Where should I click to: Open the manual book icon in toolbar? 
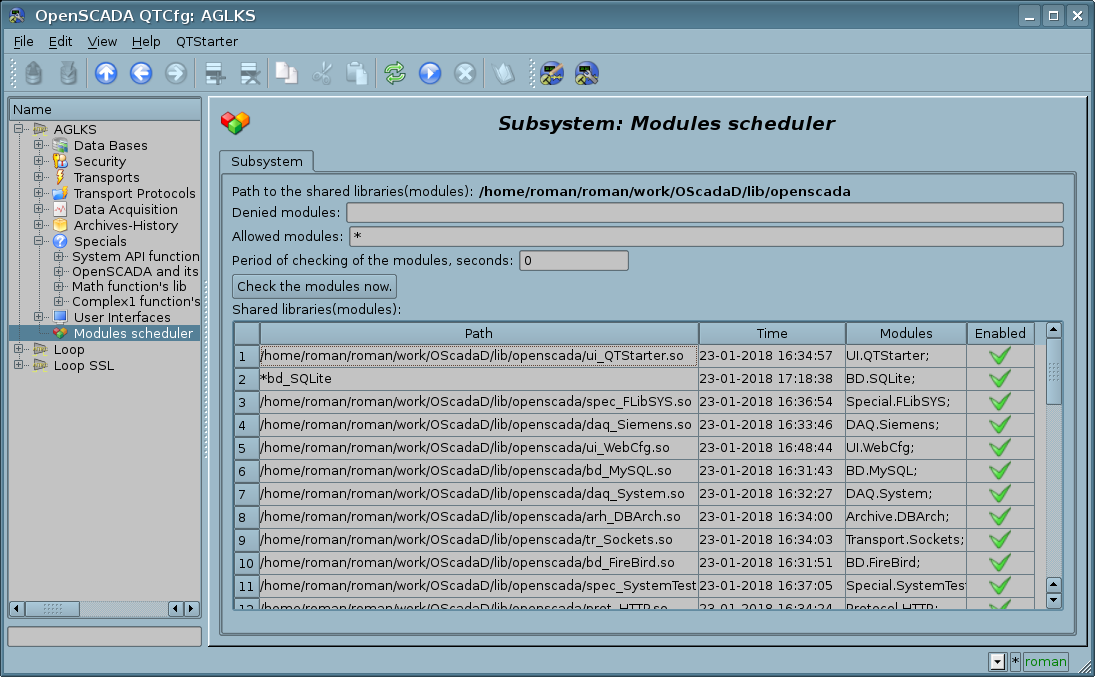[504, 73]
